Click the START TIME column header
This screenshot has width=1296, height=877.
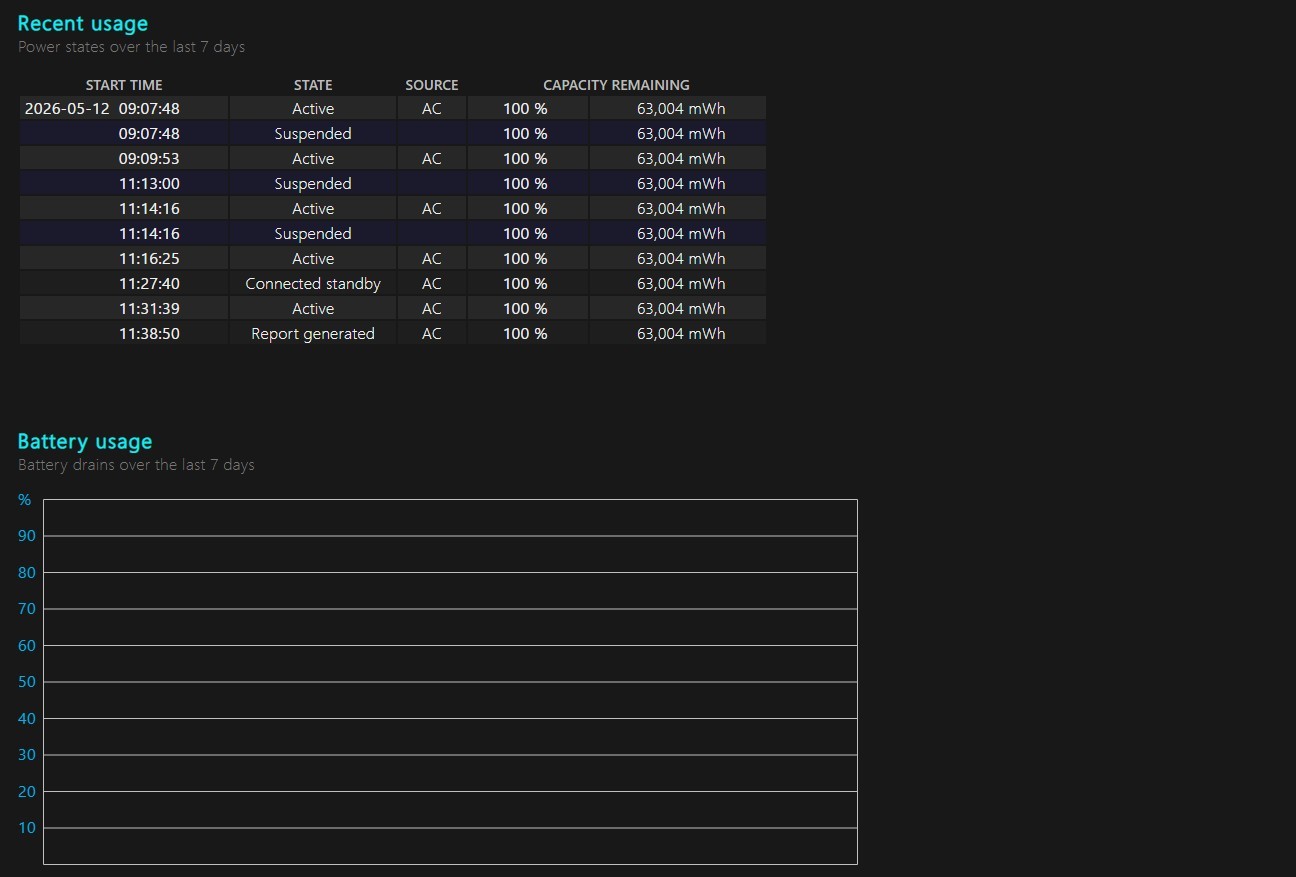pos(124,85)
